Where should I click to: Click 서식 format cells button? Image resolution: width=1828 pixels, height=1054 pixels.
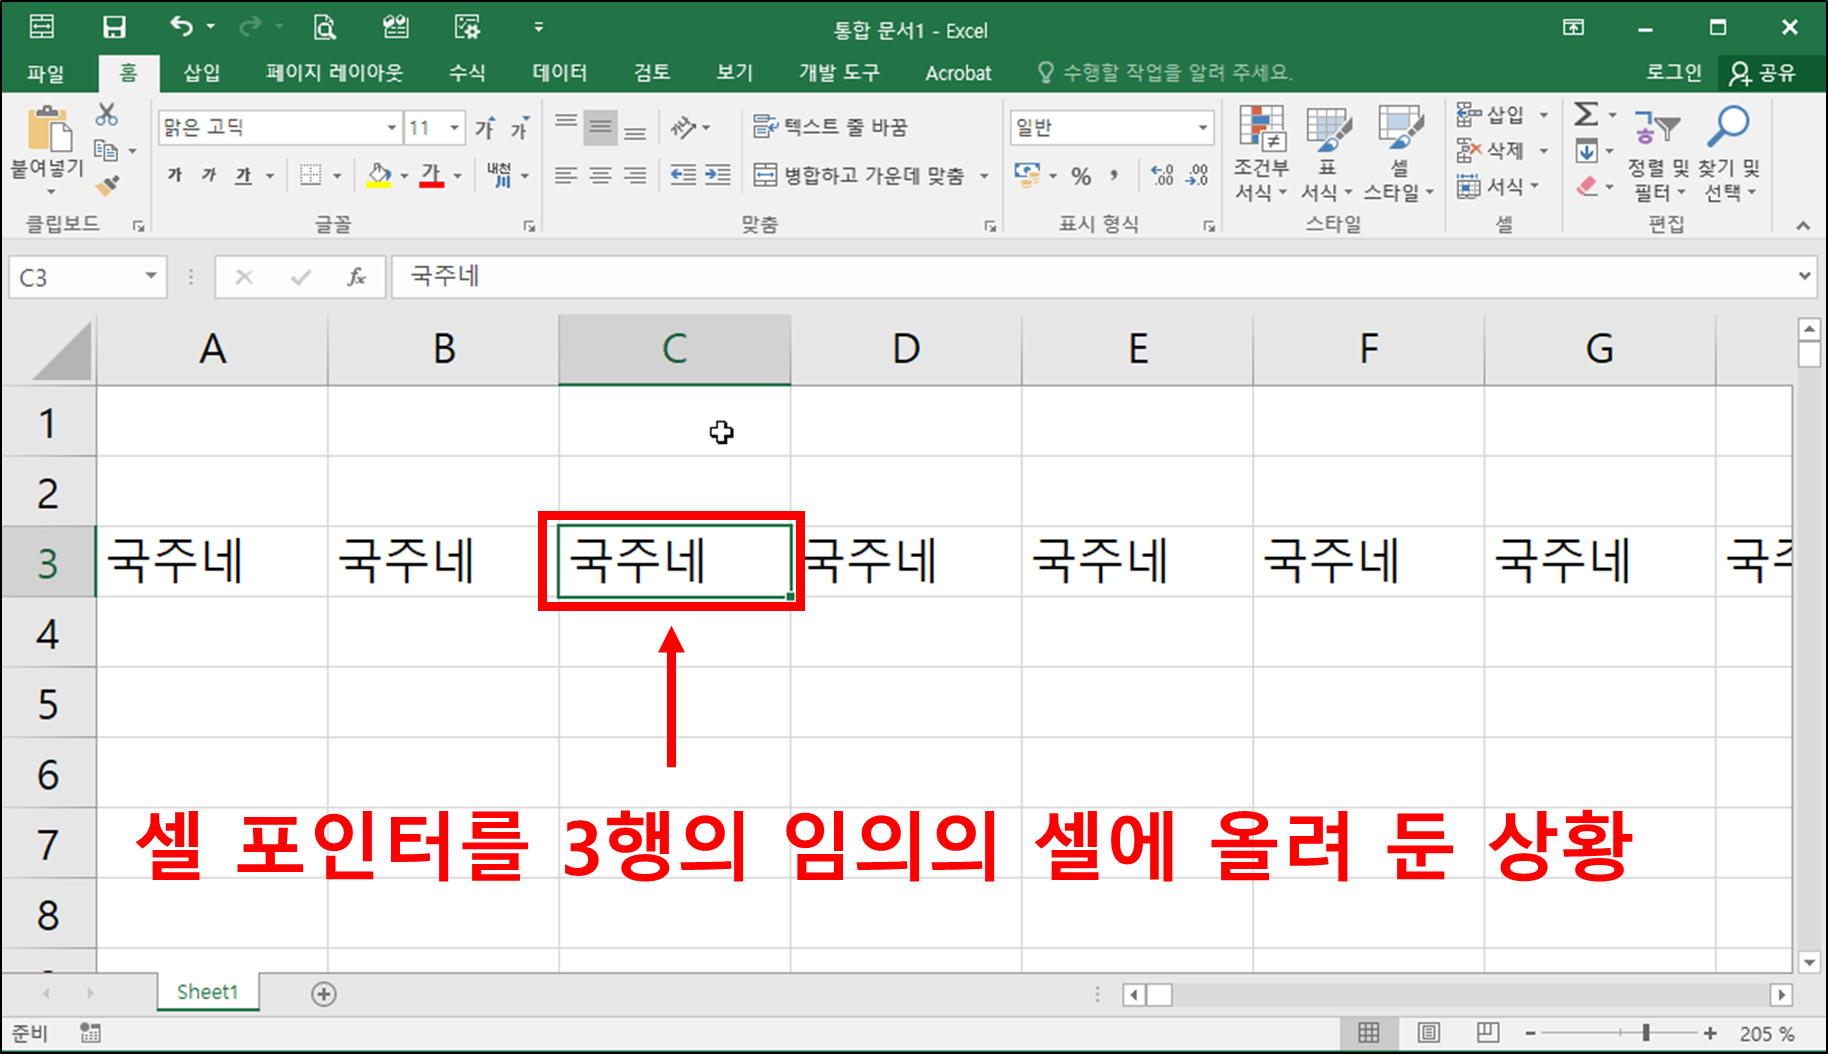coord(1491,186)
